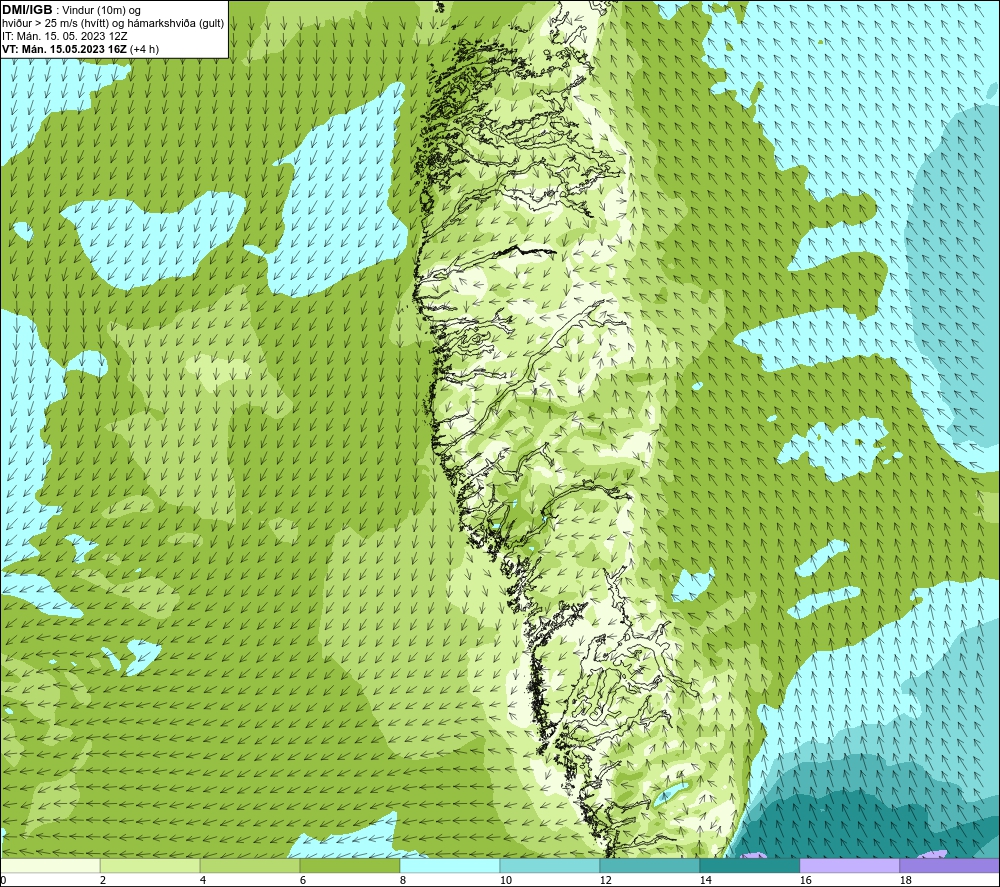Viewport: 1000px width, 887px height.
Task: Click the 8–10 m/s light cyan legend swatch
Action: [x=450, y=865]
